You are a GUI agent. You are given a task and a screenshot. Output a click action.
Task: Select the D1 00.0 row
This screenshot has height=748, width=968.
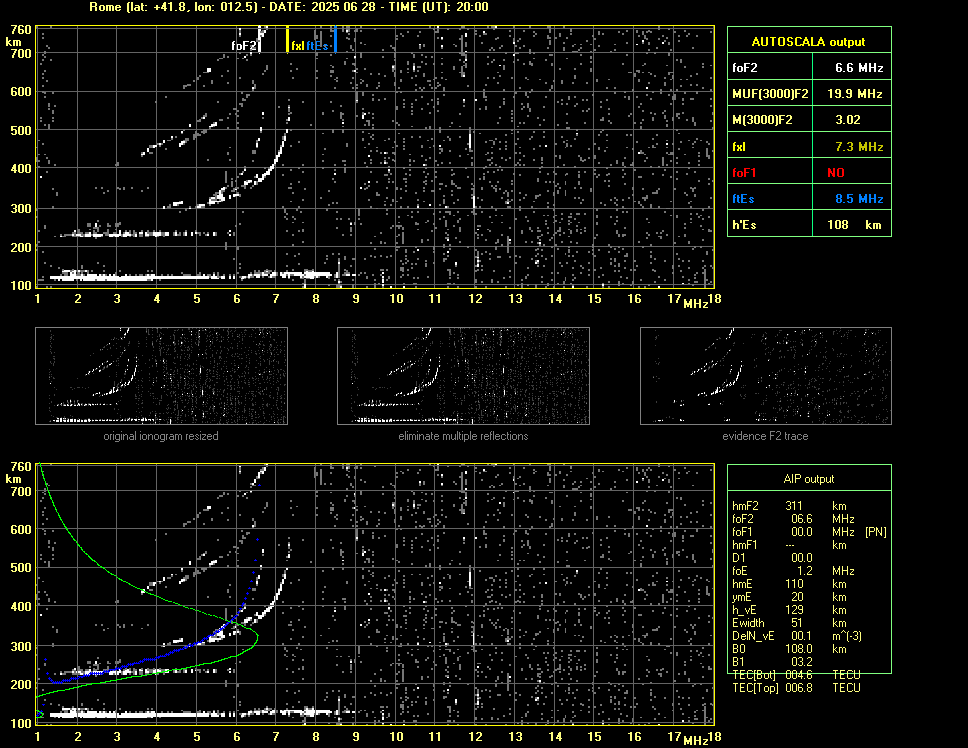(x=772, y=558)
